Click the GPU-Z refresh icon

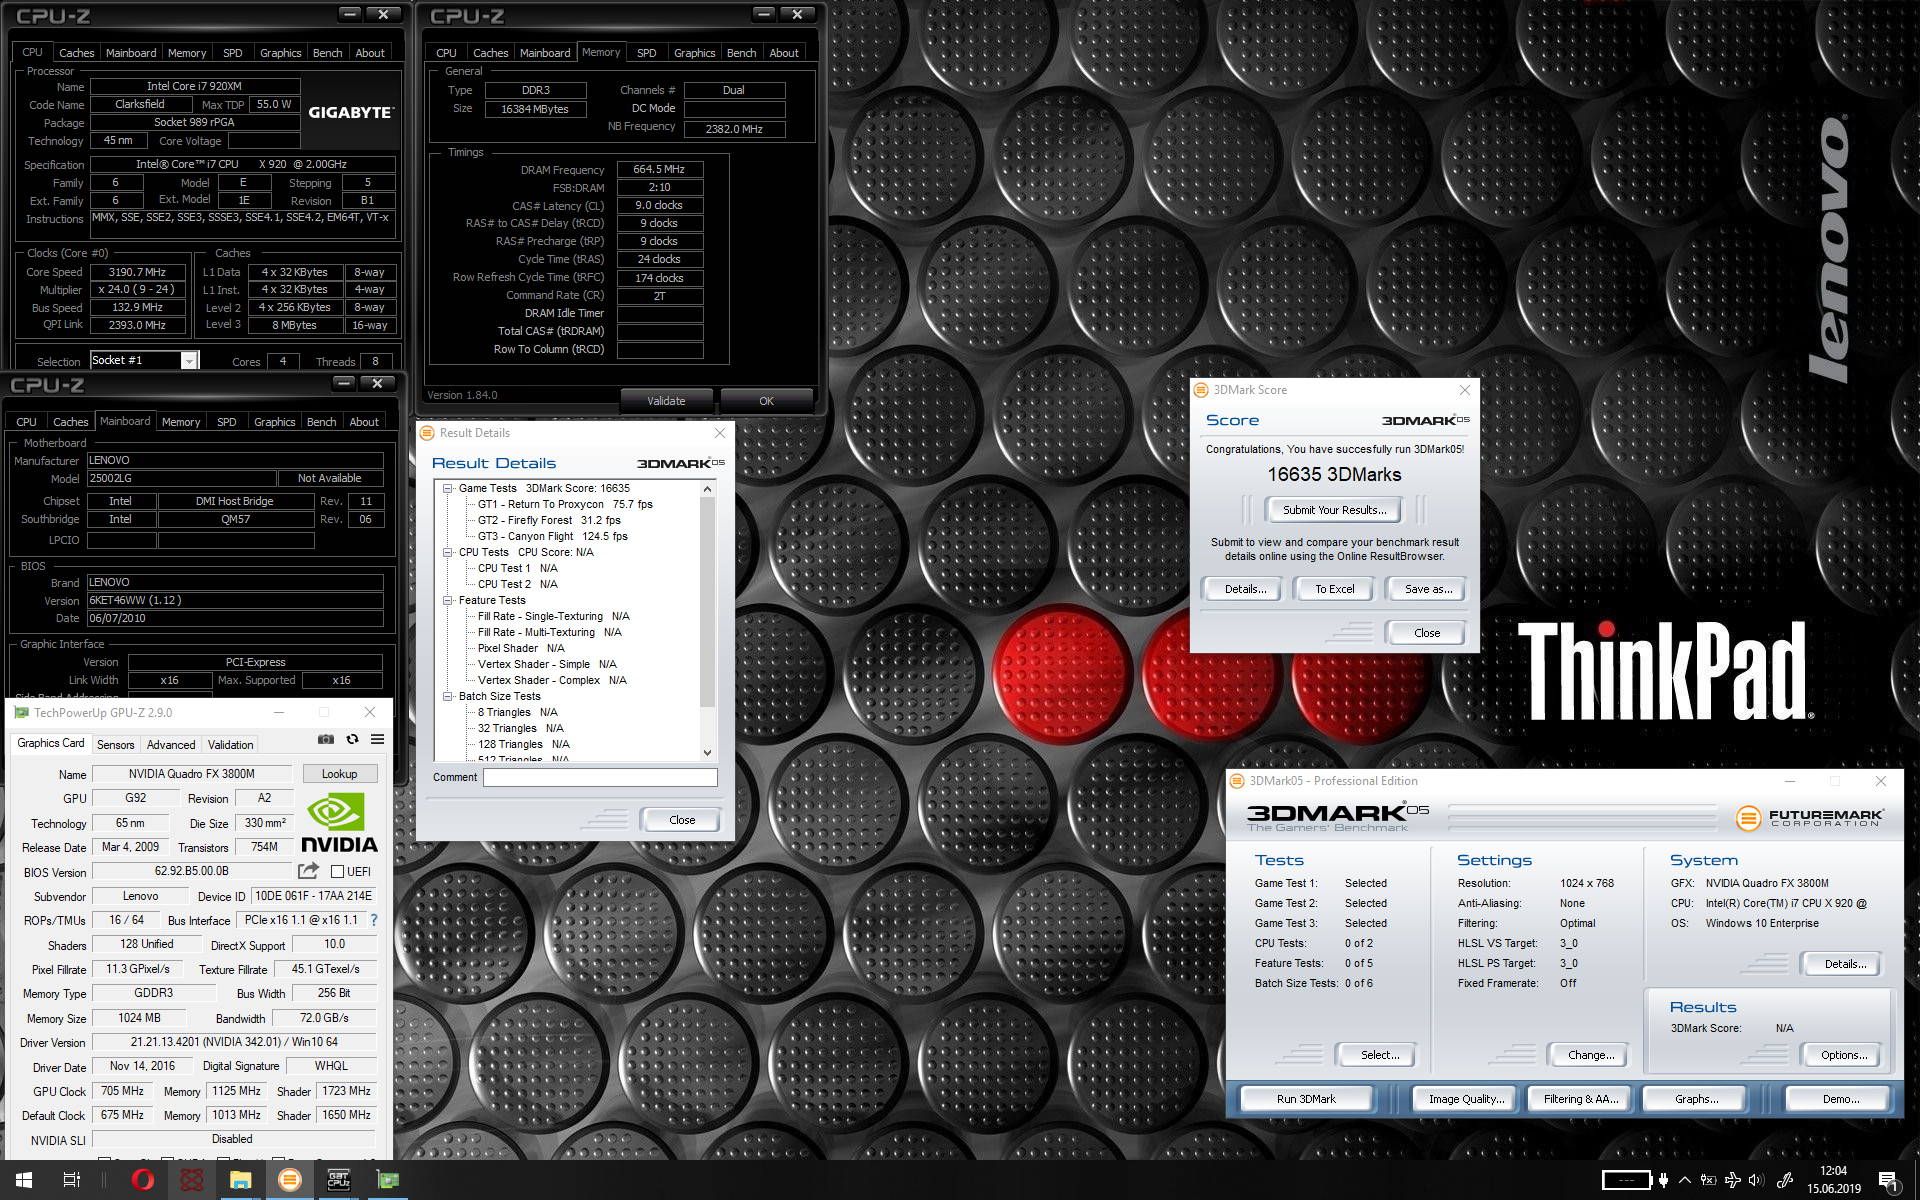[x=352, y=739]
